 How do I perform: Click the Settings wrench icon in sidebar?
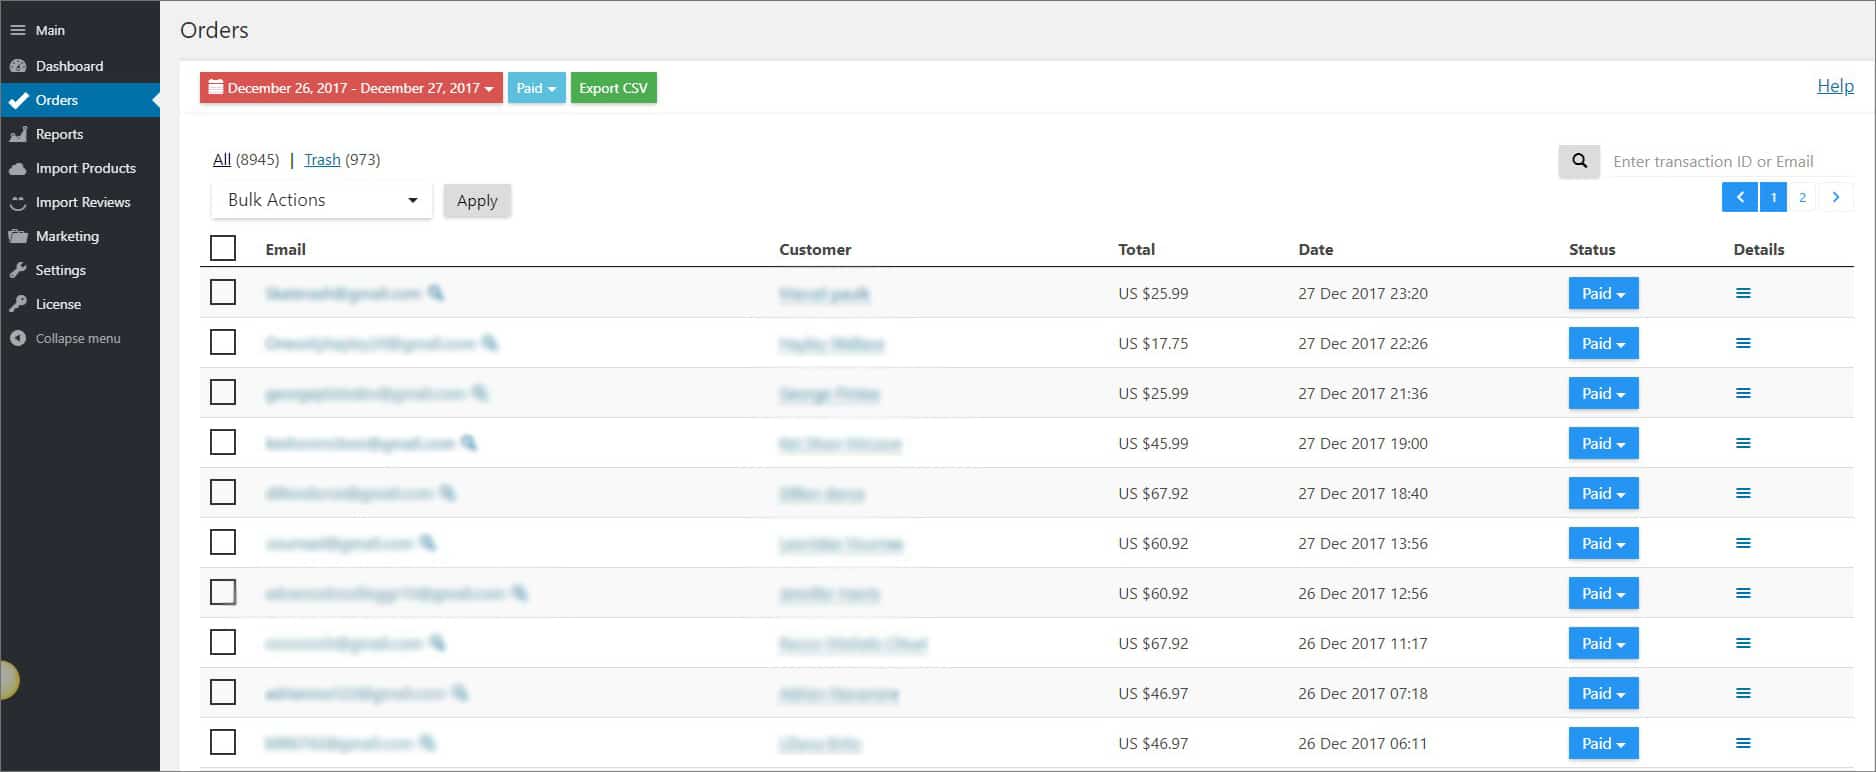click(18, 270)
